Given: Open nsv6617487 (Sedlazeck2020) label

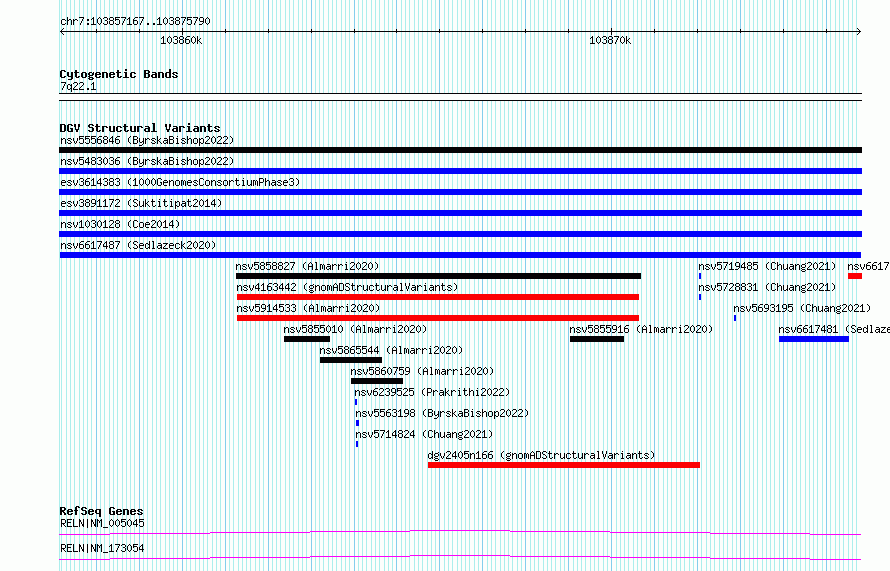Looking at the screenshot, I should [x=138, y=245].
